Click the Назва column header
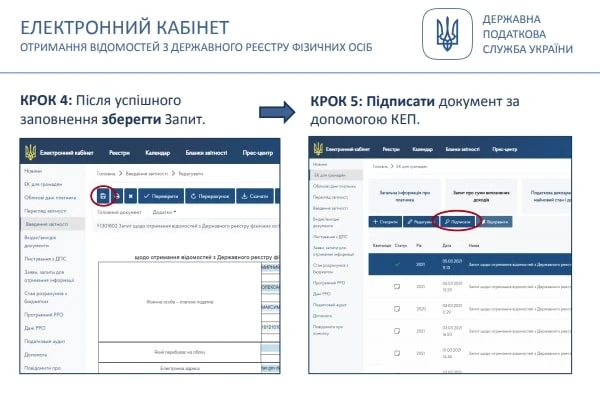The width and height of the screenshot is (600, 400). coord(474,246)
